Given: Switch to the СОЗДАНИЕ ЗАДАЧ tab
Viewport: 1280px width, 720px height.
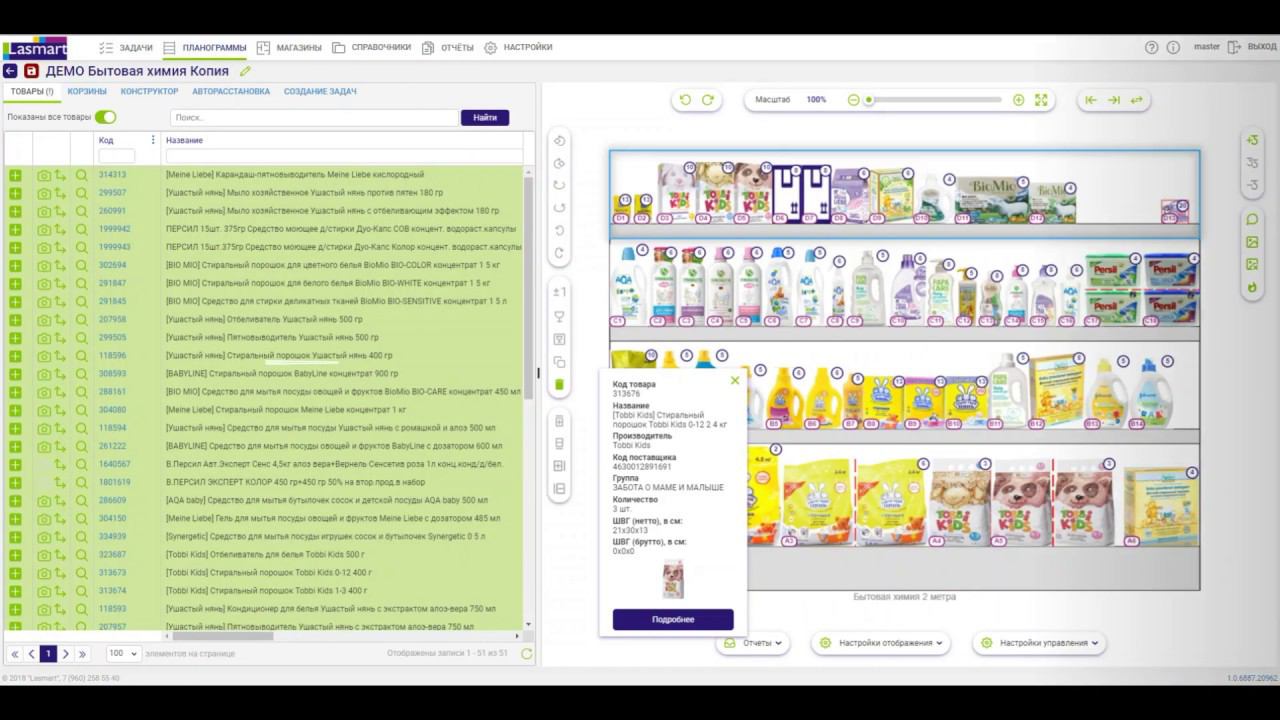Looking at the screenshot, I should click(x=320, y=91).
